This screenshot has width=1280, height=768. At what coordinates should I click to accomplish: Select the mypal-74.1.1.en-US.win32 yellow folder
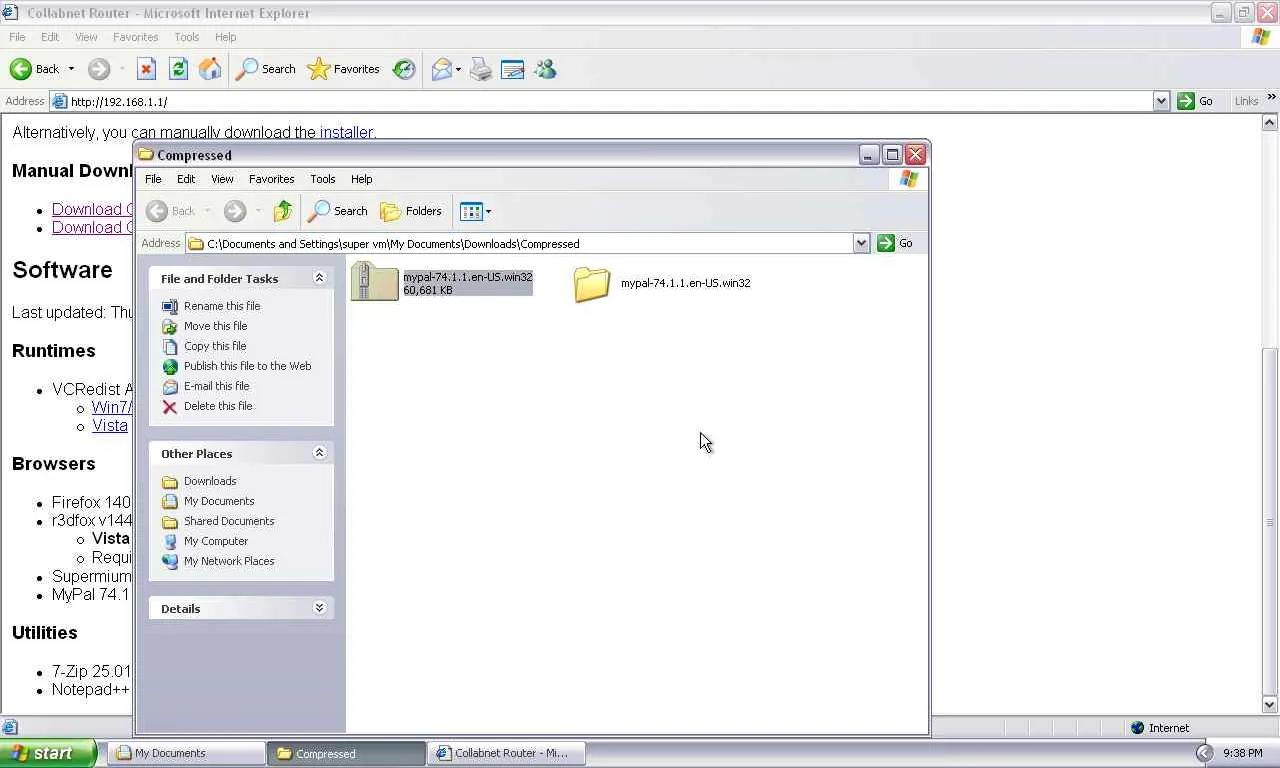tap(662, 283)
